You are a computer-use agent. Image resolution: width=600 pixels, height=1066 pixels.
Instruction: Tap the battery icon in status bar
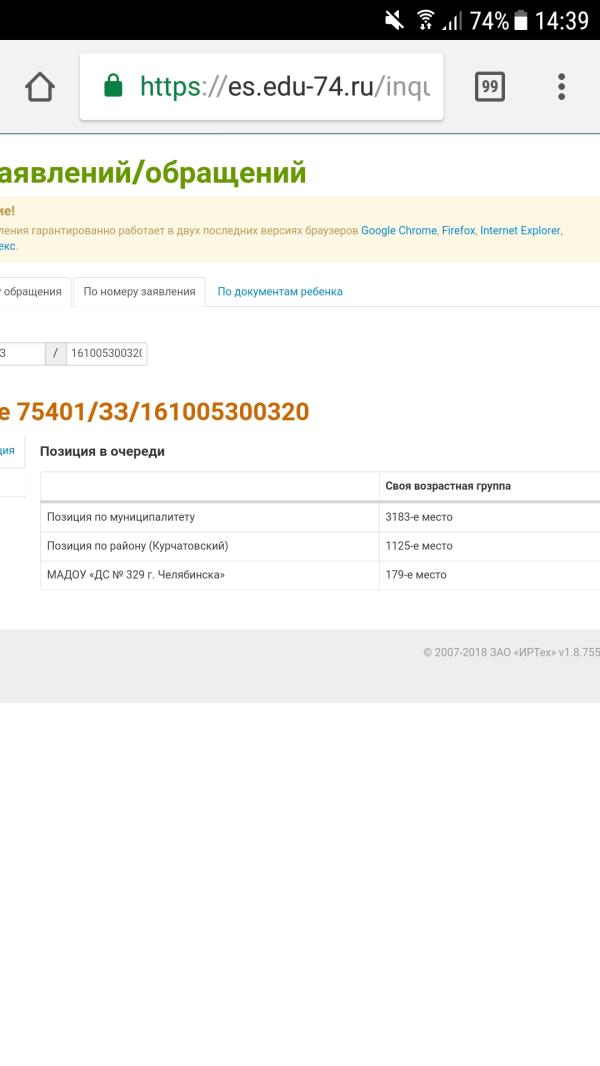pos(520,20)
